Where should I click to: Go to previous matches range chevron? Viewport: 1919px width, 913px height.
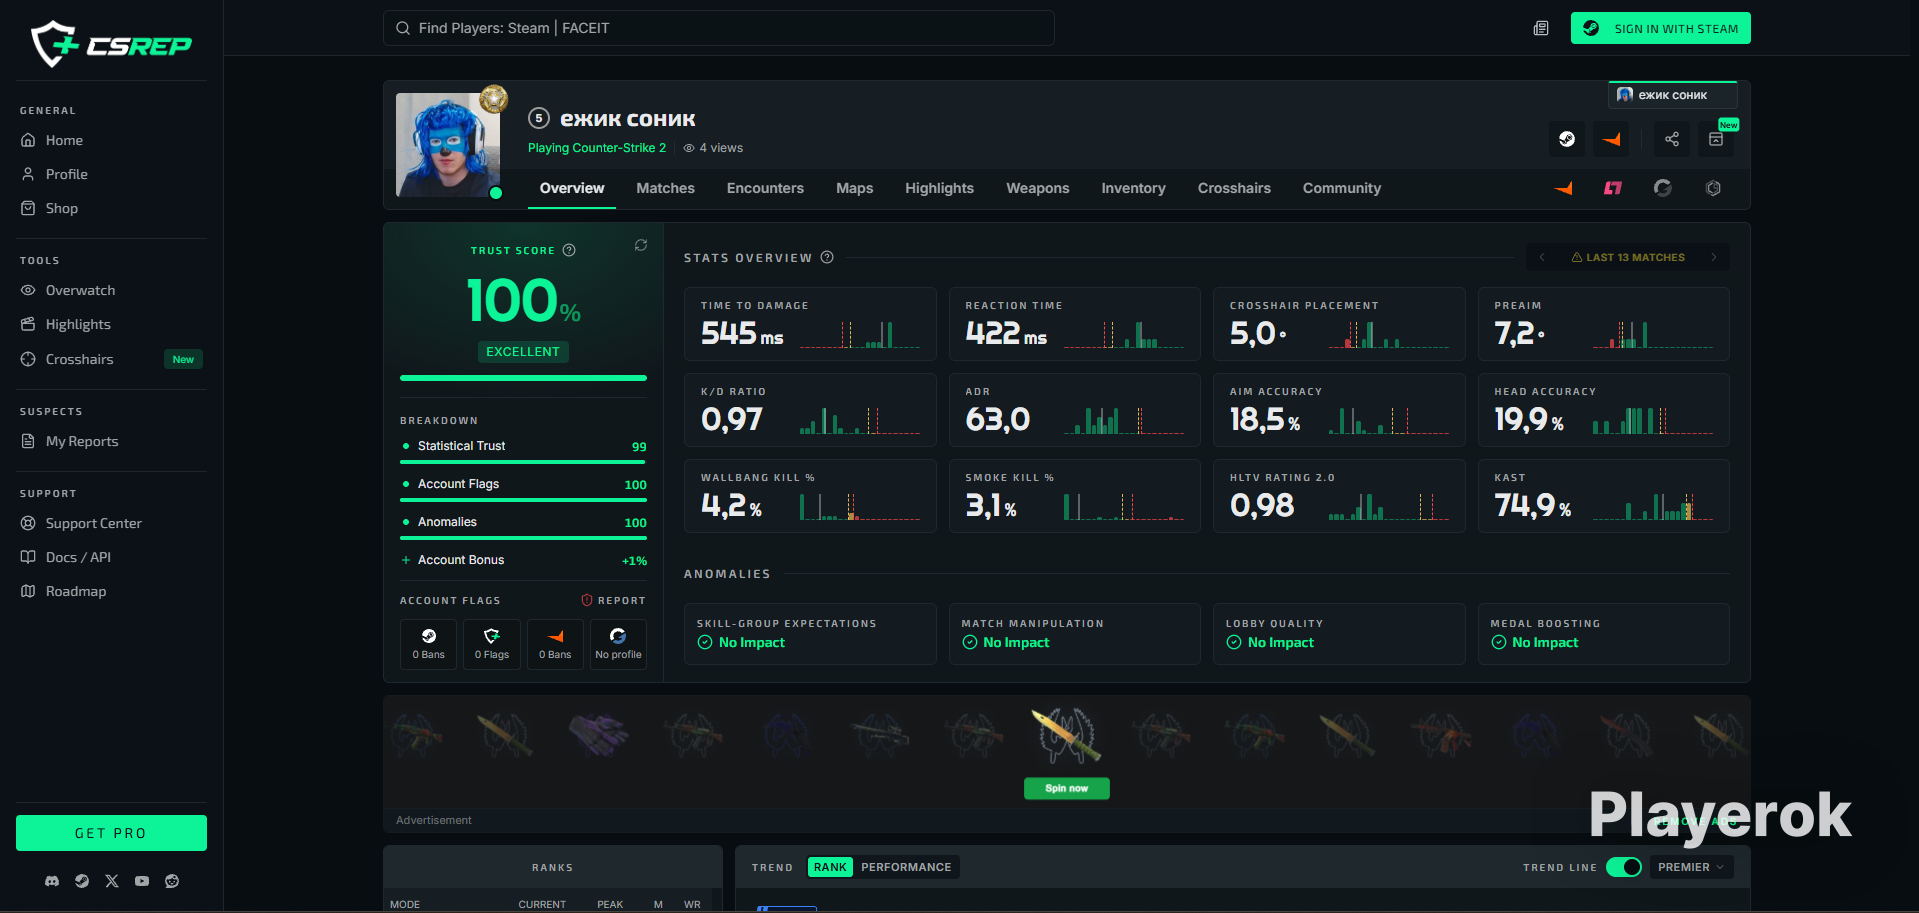(1542, 257)
